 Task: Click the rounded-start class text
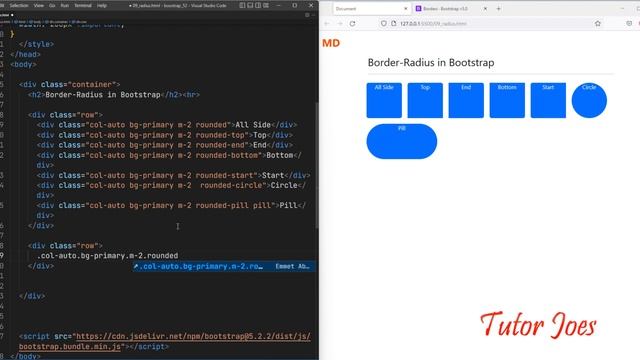point(224,176)
